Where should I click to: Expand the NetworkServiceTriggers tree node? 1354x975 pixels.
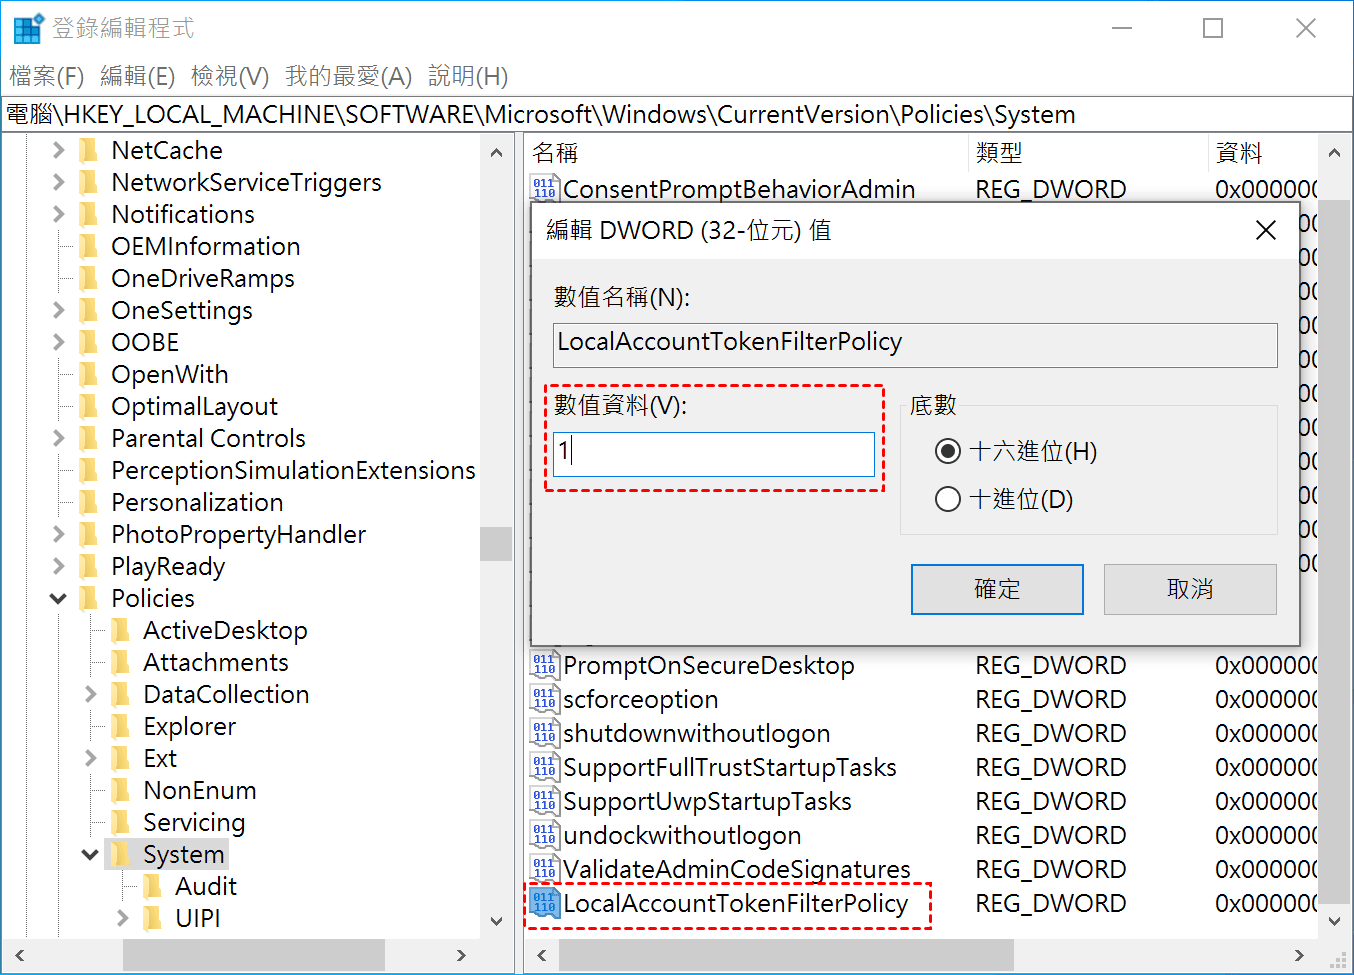tap(58, 182)
